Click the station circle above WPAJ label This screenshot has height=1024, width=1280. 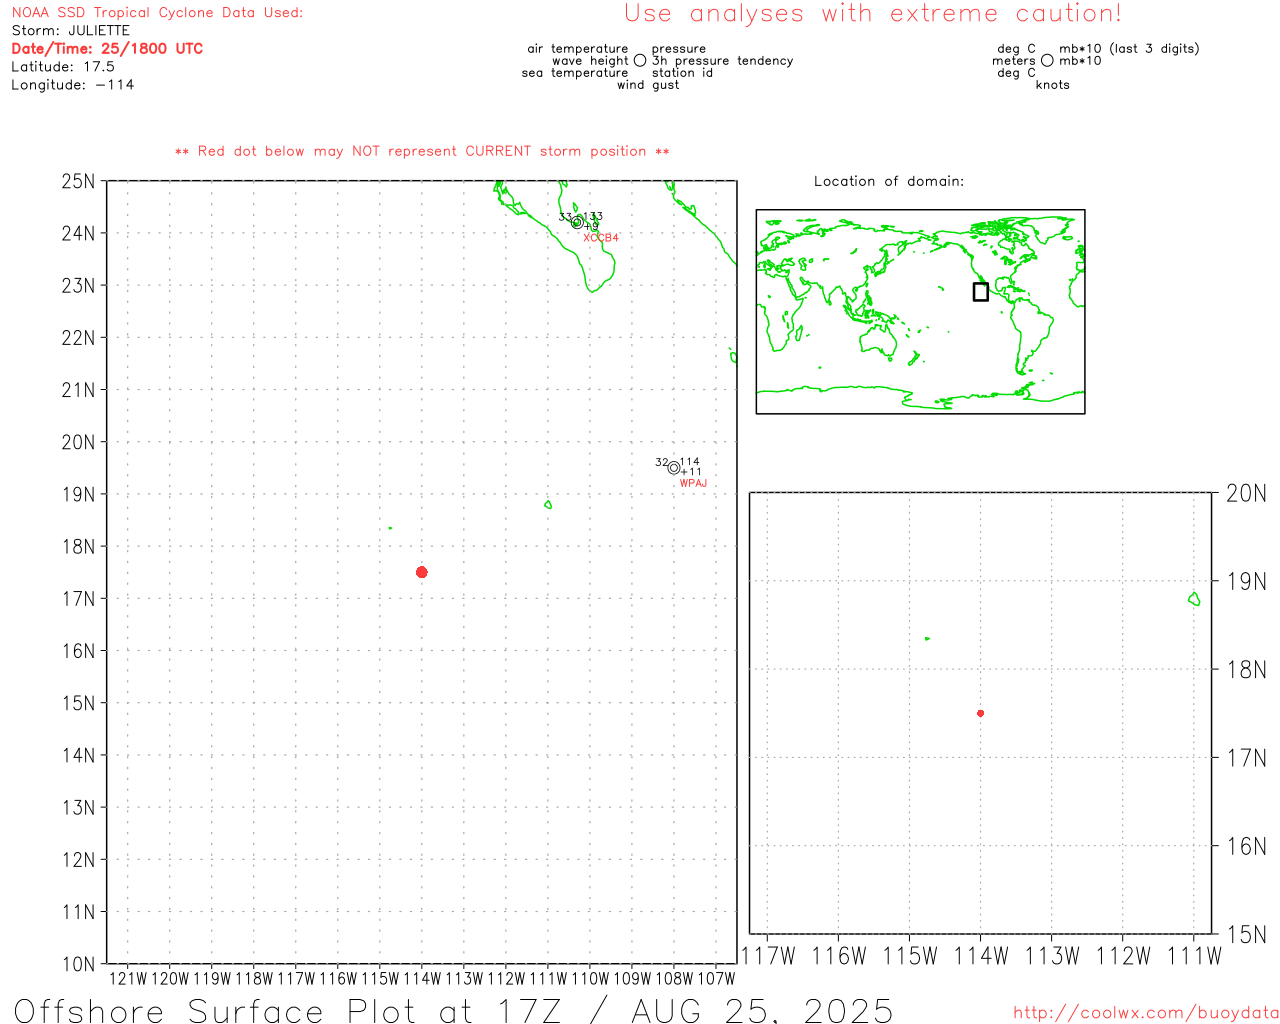click(674, 467)
